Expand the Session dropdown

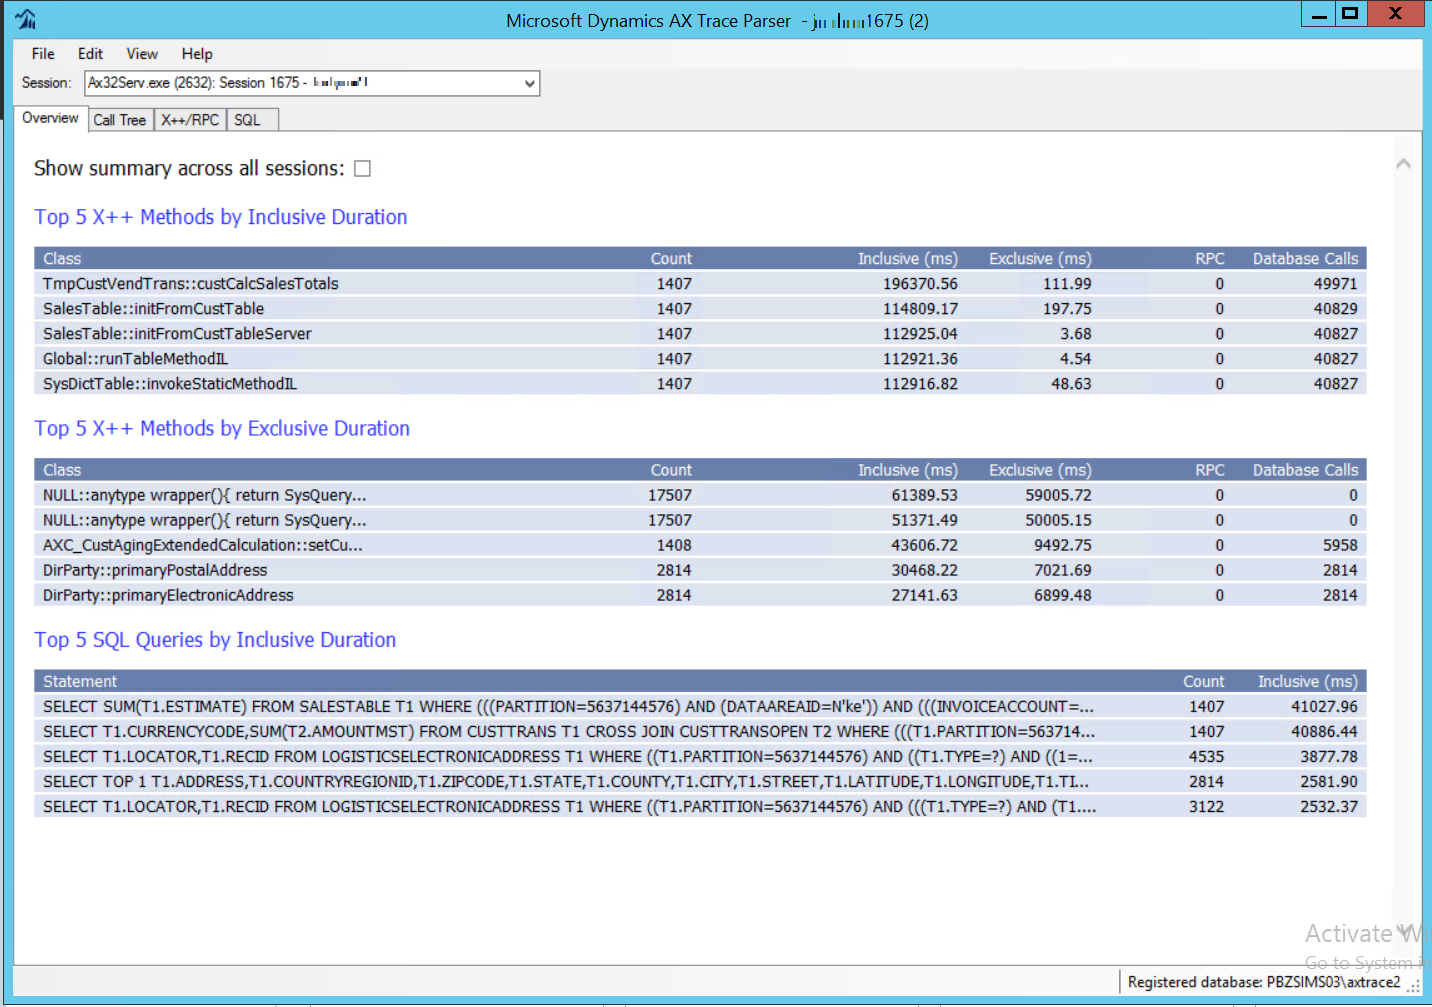coord(529,83)
